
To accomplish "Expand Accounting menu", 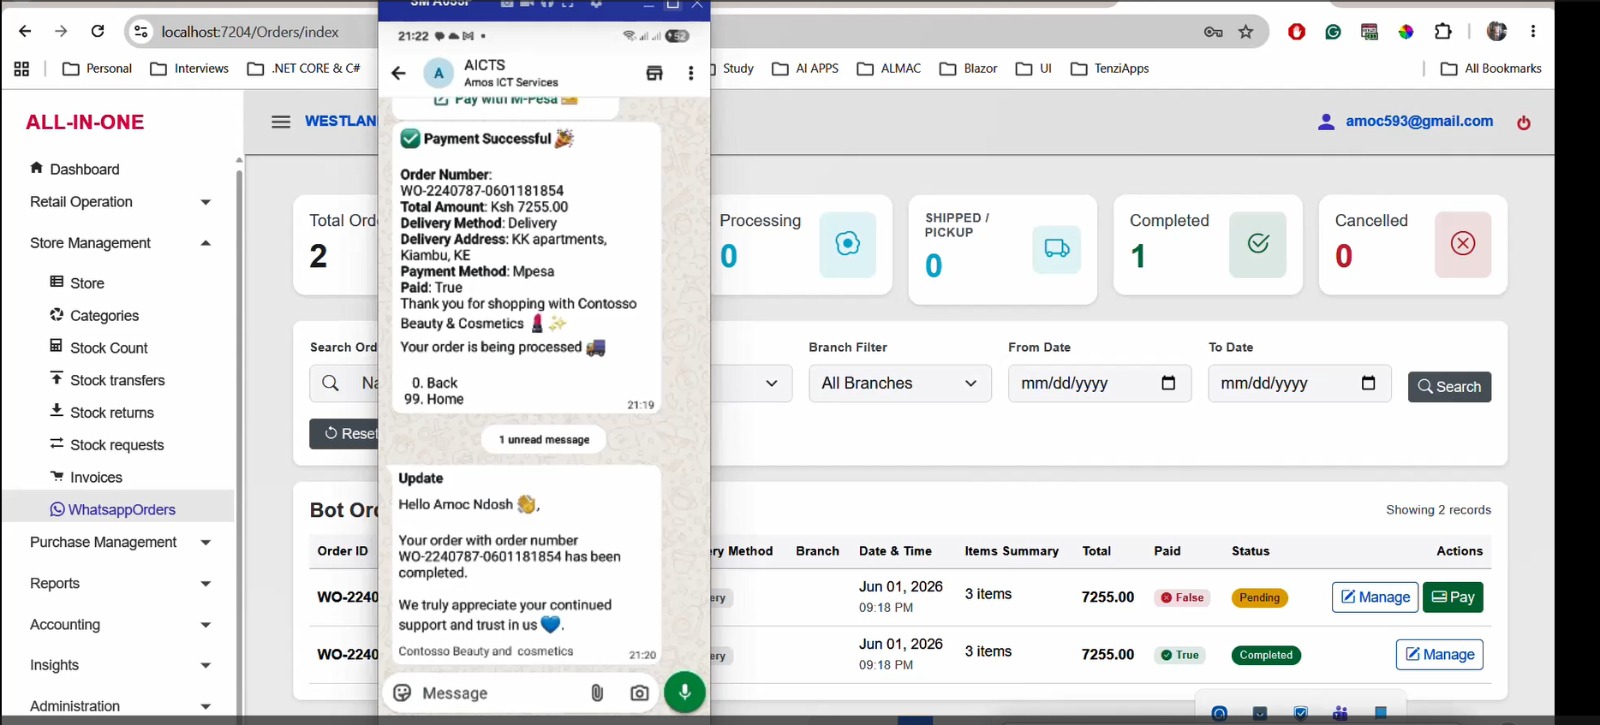I will (x=120, y=624).
